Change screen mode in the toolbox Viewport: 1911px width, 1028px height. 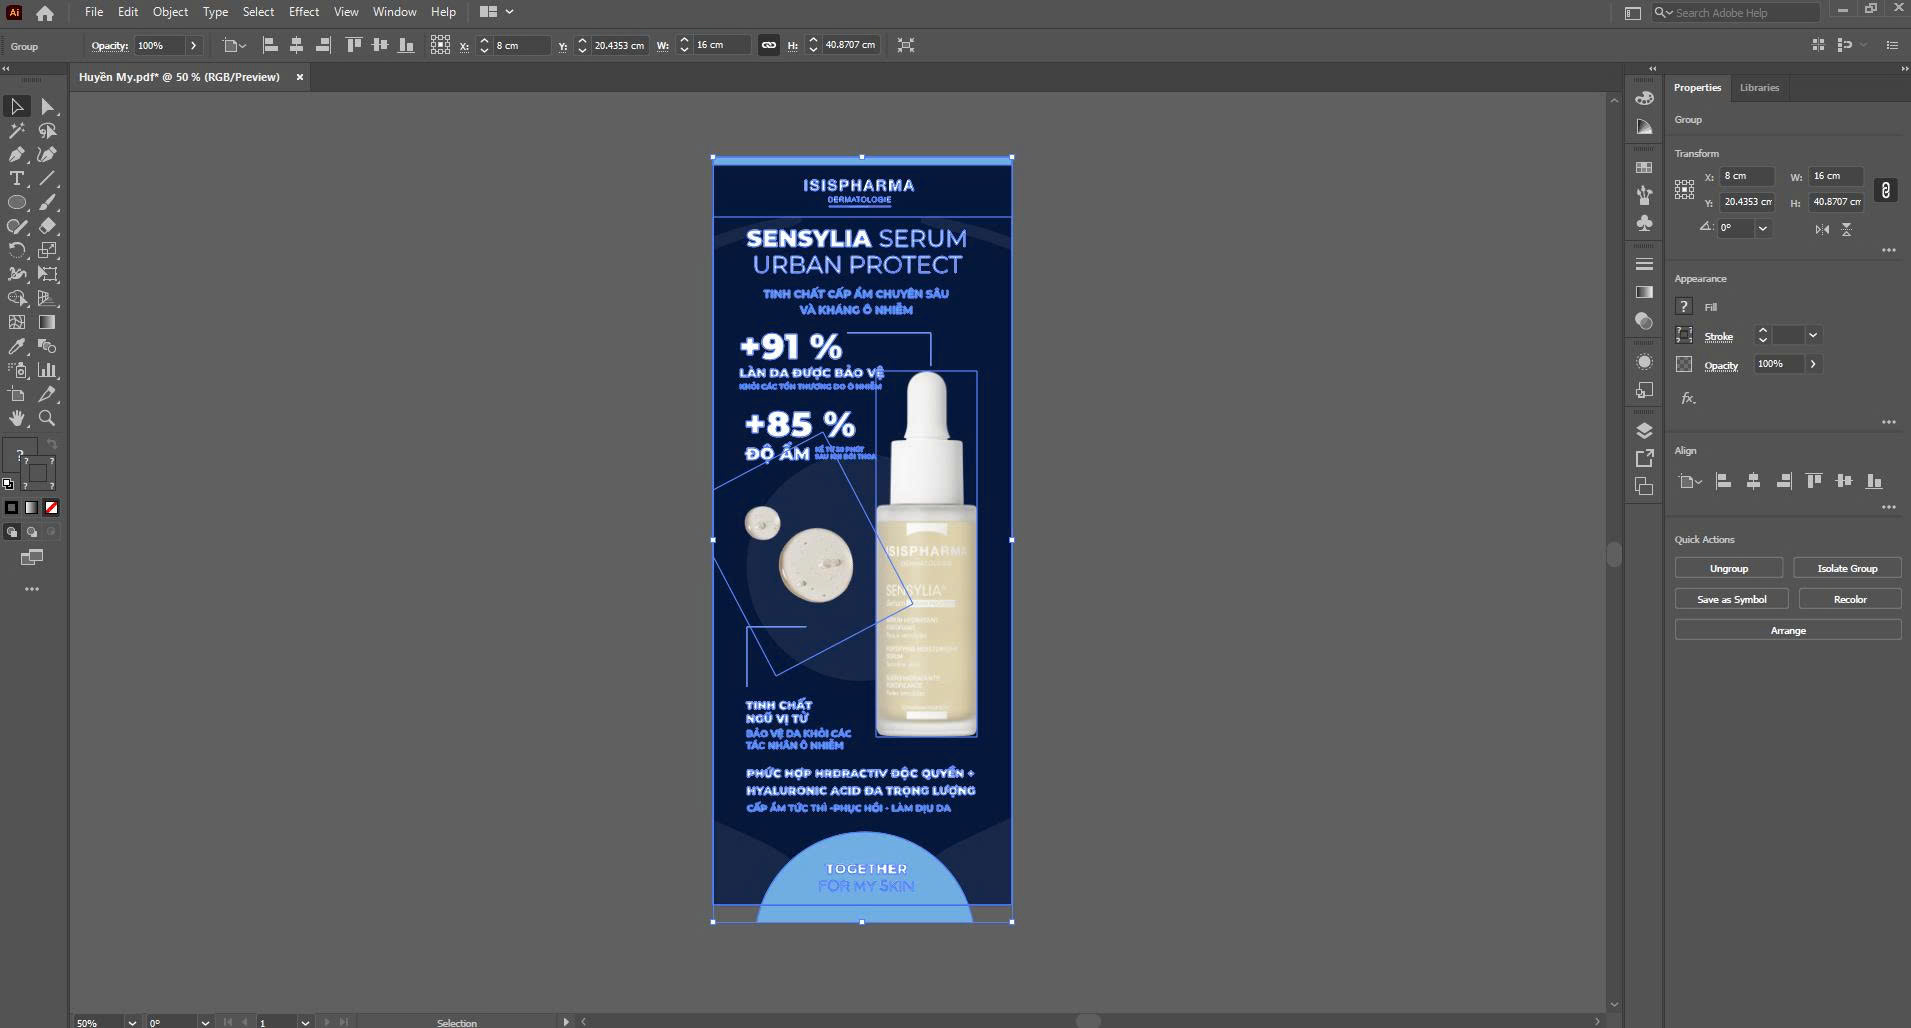[32, 558]
